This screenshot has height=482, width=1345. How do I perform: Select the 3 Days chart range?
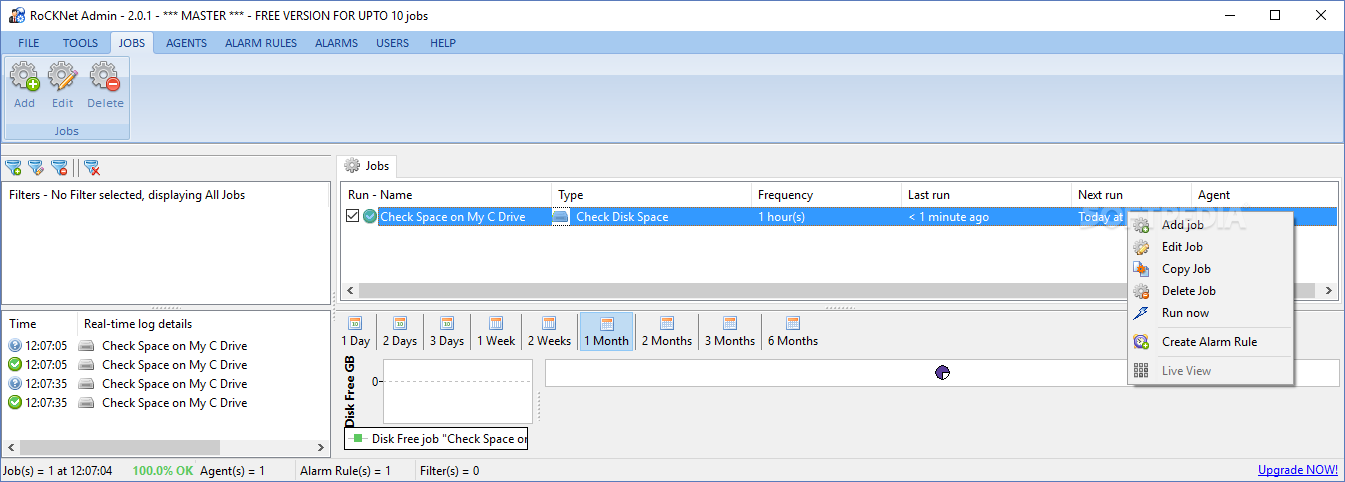(x=447, y=331)
